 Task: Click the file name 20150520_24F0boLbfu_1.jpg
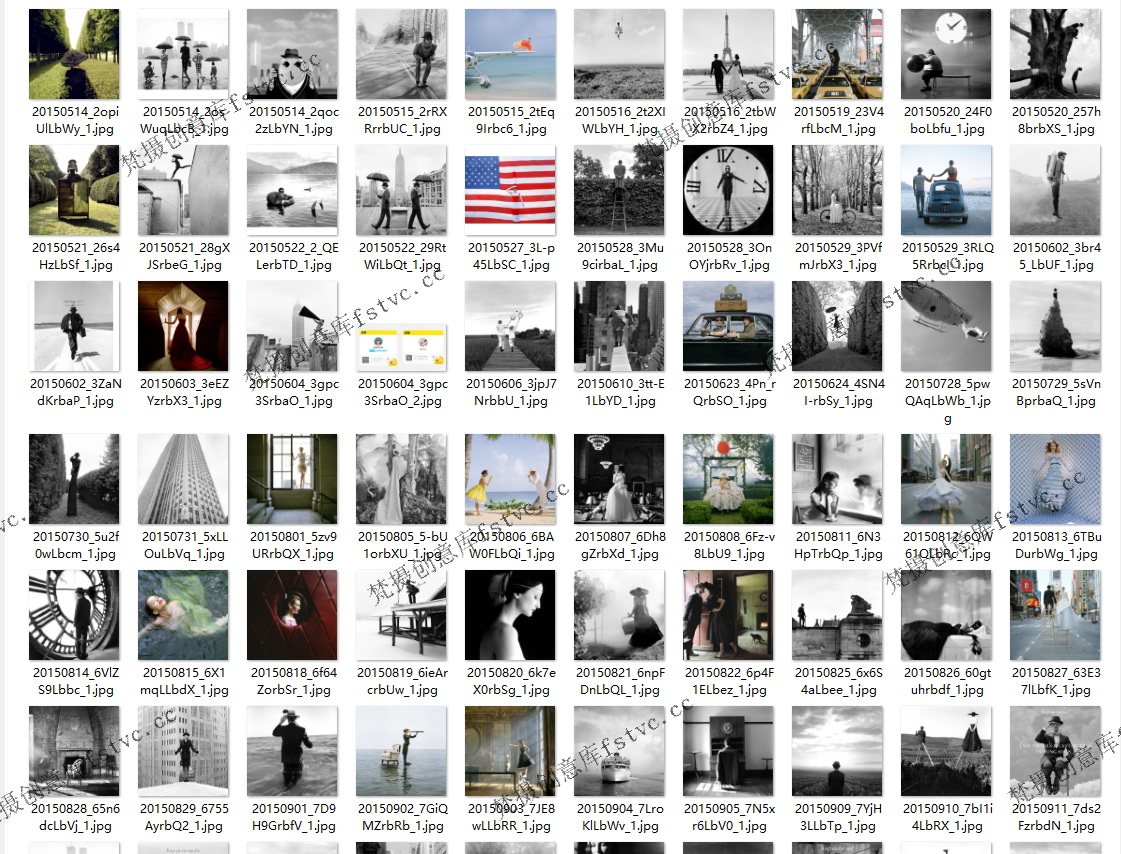pyautogui.click(x=947, y=120)
